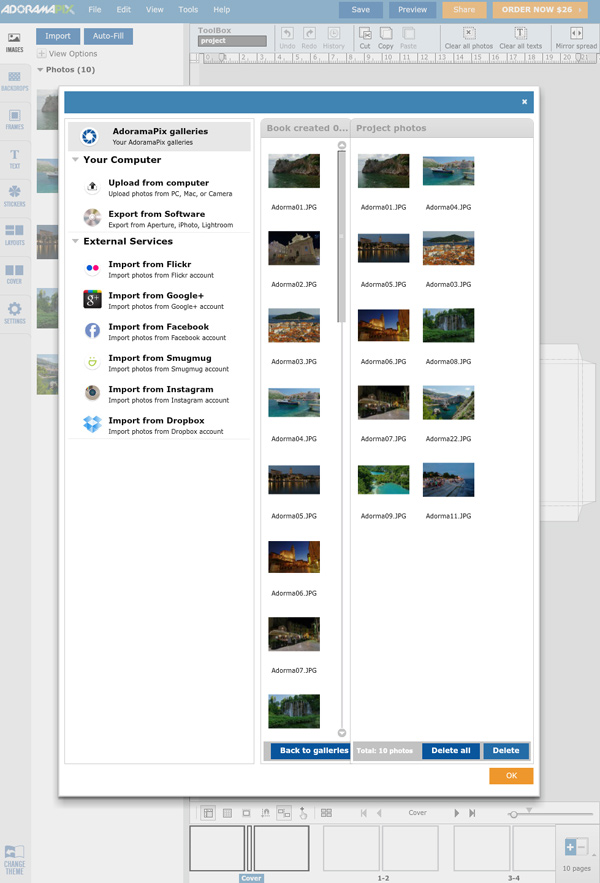
Task: Click the Save button
Action: pyautogui.click(x=361, y=10)
